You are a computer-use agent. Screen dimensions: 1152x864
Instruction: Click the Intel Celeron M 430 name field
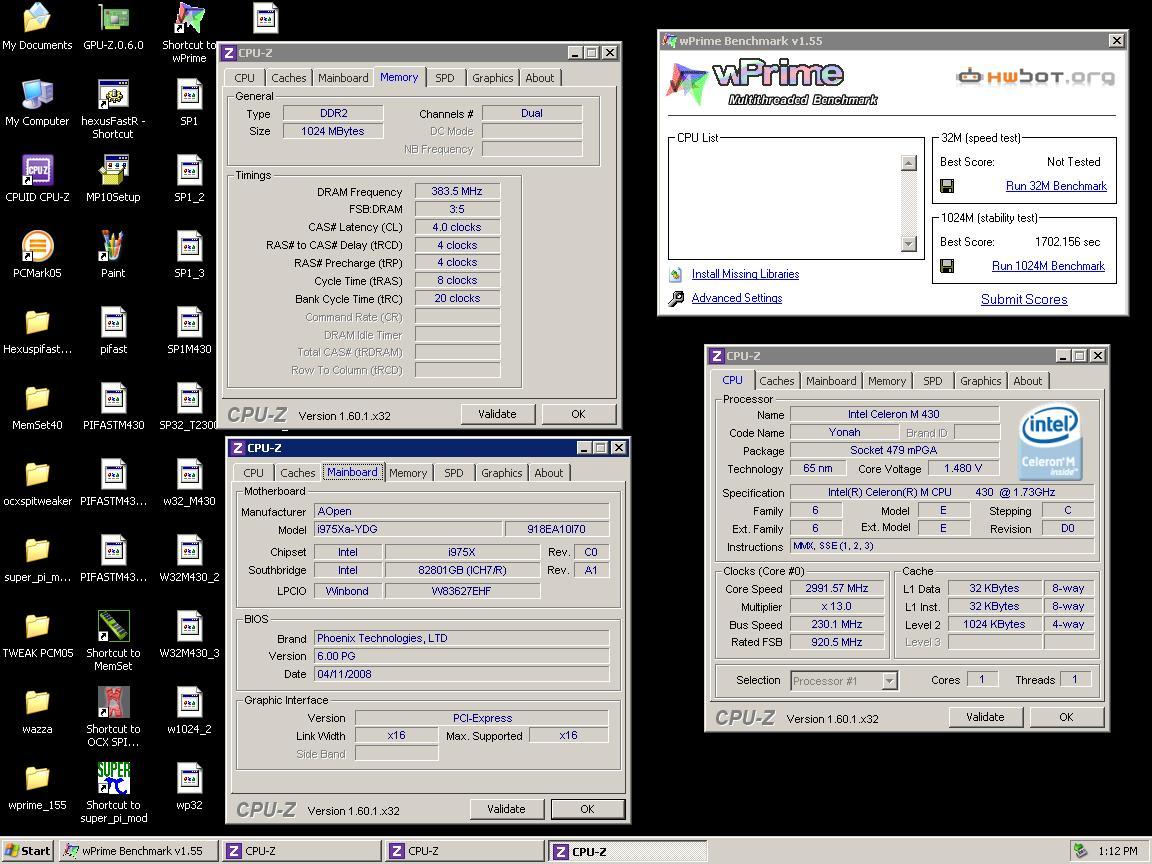pyautogui.click(x=893, y=414)
